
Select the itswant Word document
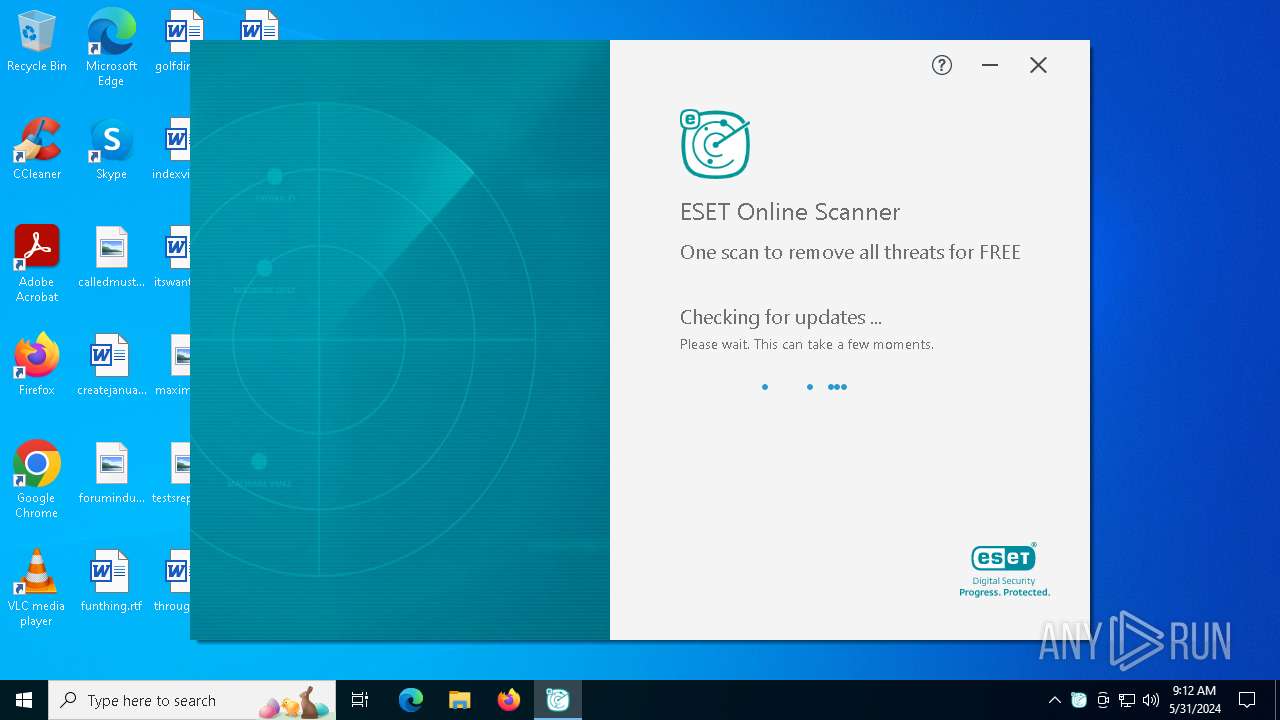coord(174,258)
